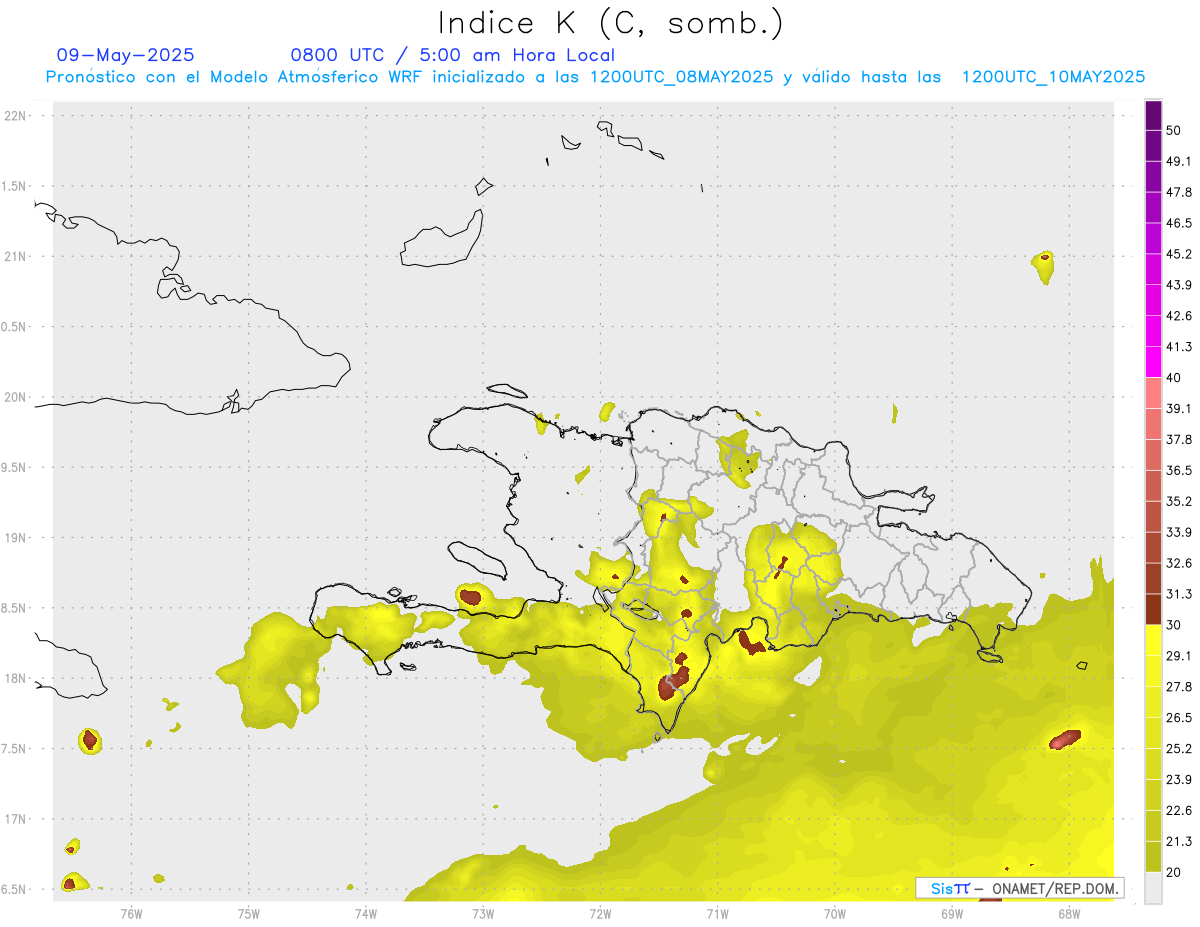Click the colorbar value '43.9'

click(1179, 285)
